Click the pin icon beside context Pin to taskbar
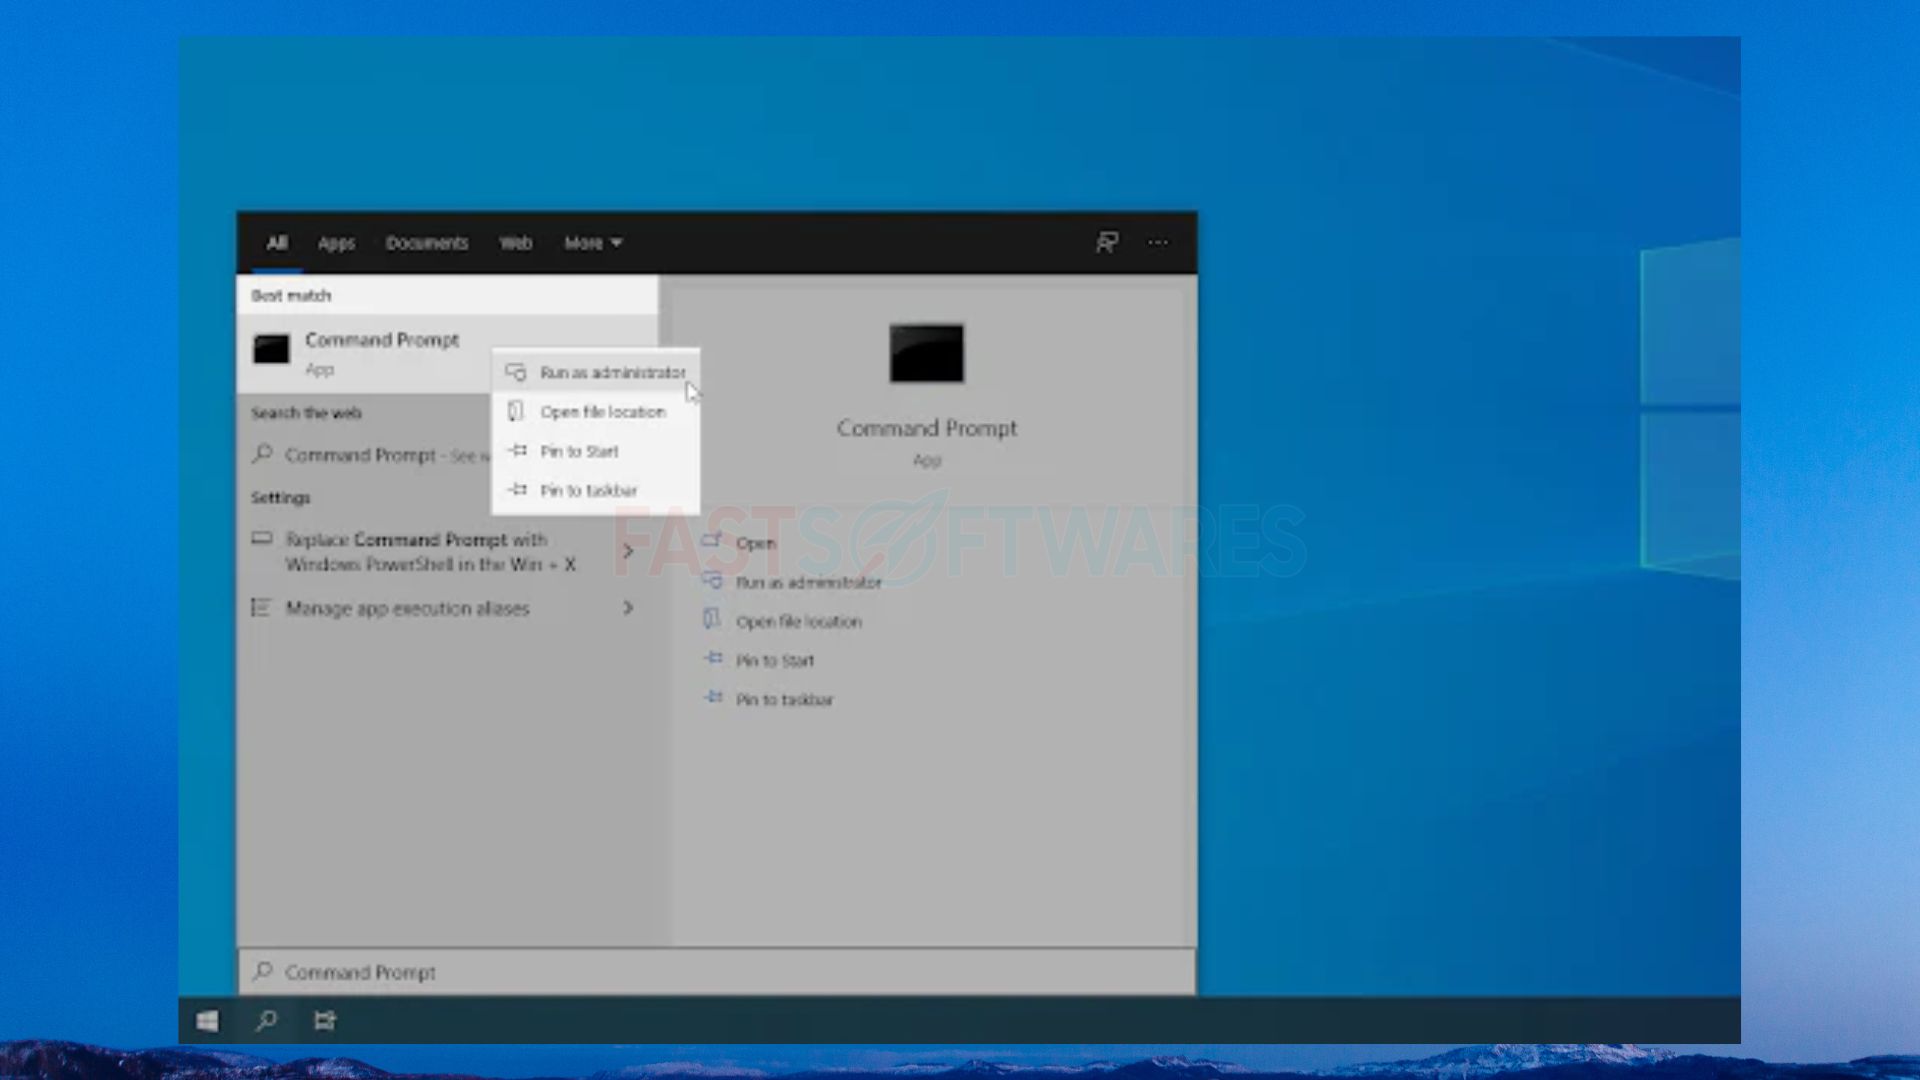The image size is (1920, 1080). [517, 490]
